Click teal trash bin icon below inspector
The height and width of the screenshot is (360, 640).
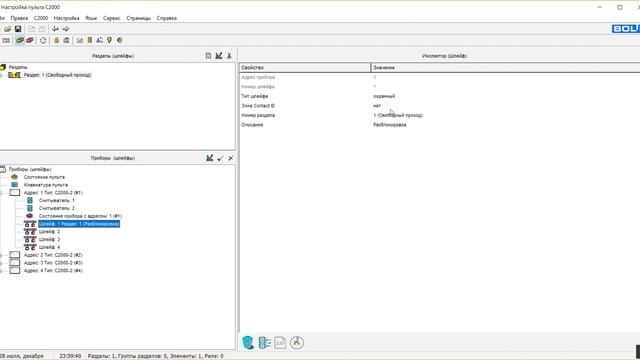click(248, 342)
